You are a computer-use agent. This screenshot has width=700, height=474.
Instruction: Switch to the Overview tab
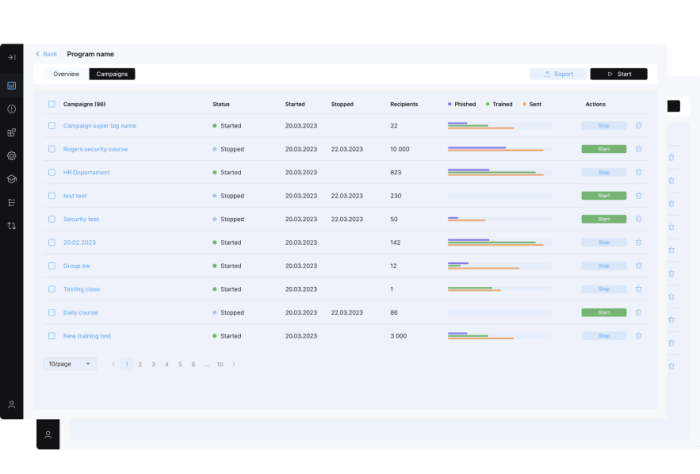66,74
